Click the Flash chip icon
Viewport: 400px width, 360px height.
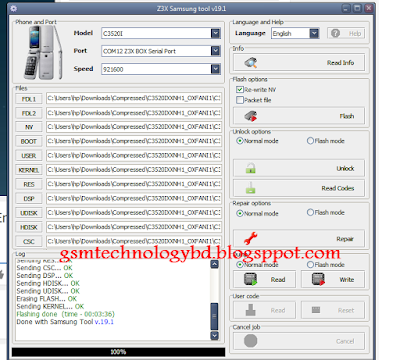[x=251, y=116]
